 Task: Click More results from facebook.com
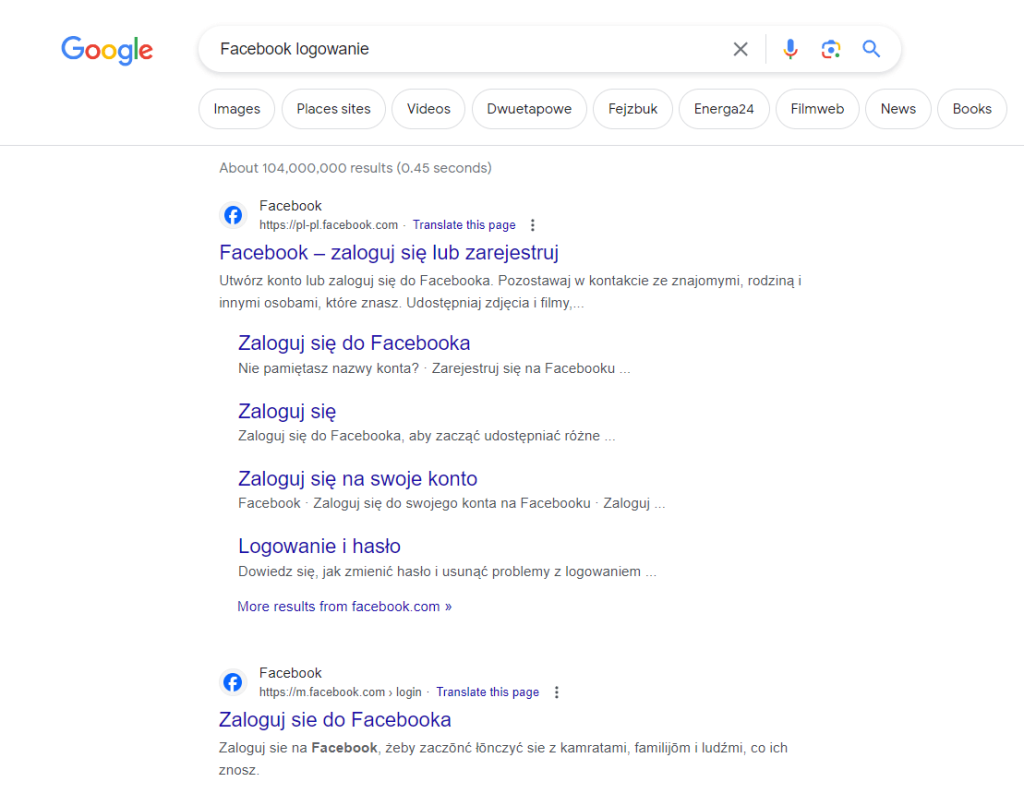point(344,606)
